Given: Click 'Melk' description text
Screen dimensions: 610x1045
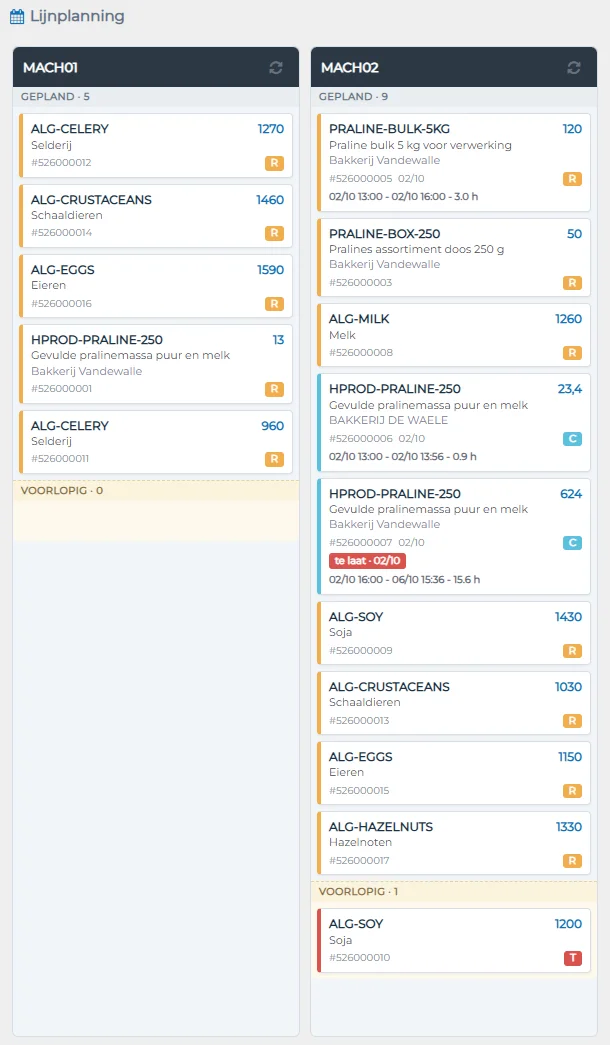Looking at the screenshot, I should click(342, 335).
